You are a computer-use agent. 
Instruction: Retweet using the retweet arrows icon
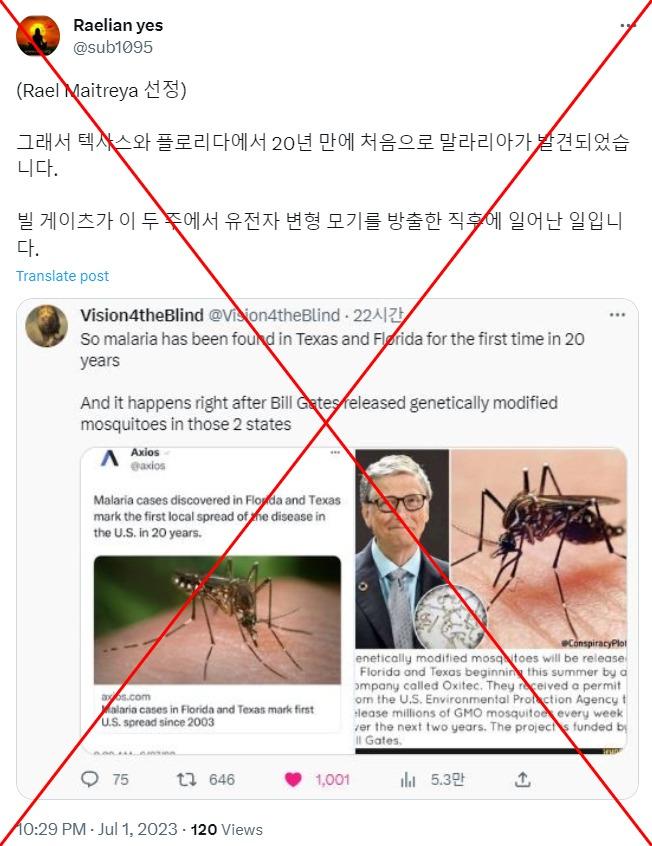[187, 779]
